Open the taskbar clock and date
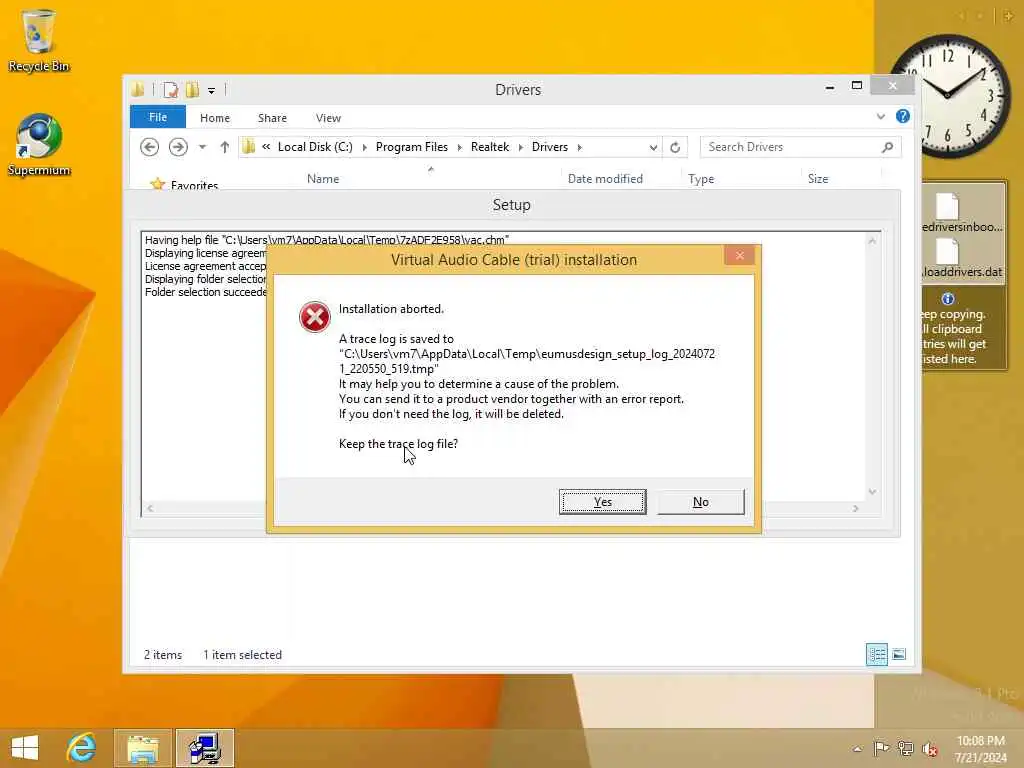1024x768 pixels. [980, 749]
